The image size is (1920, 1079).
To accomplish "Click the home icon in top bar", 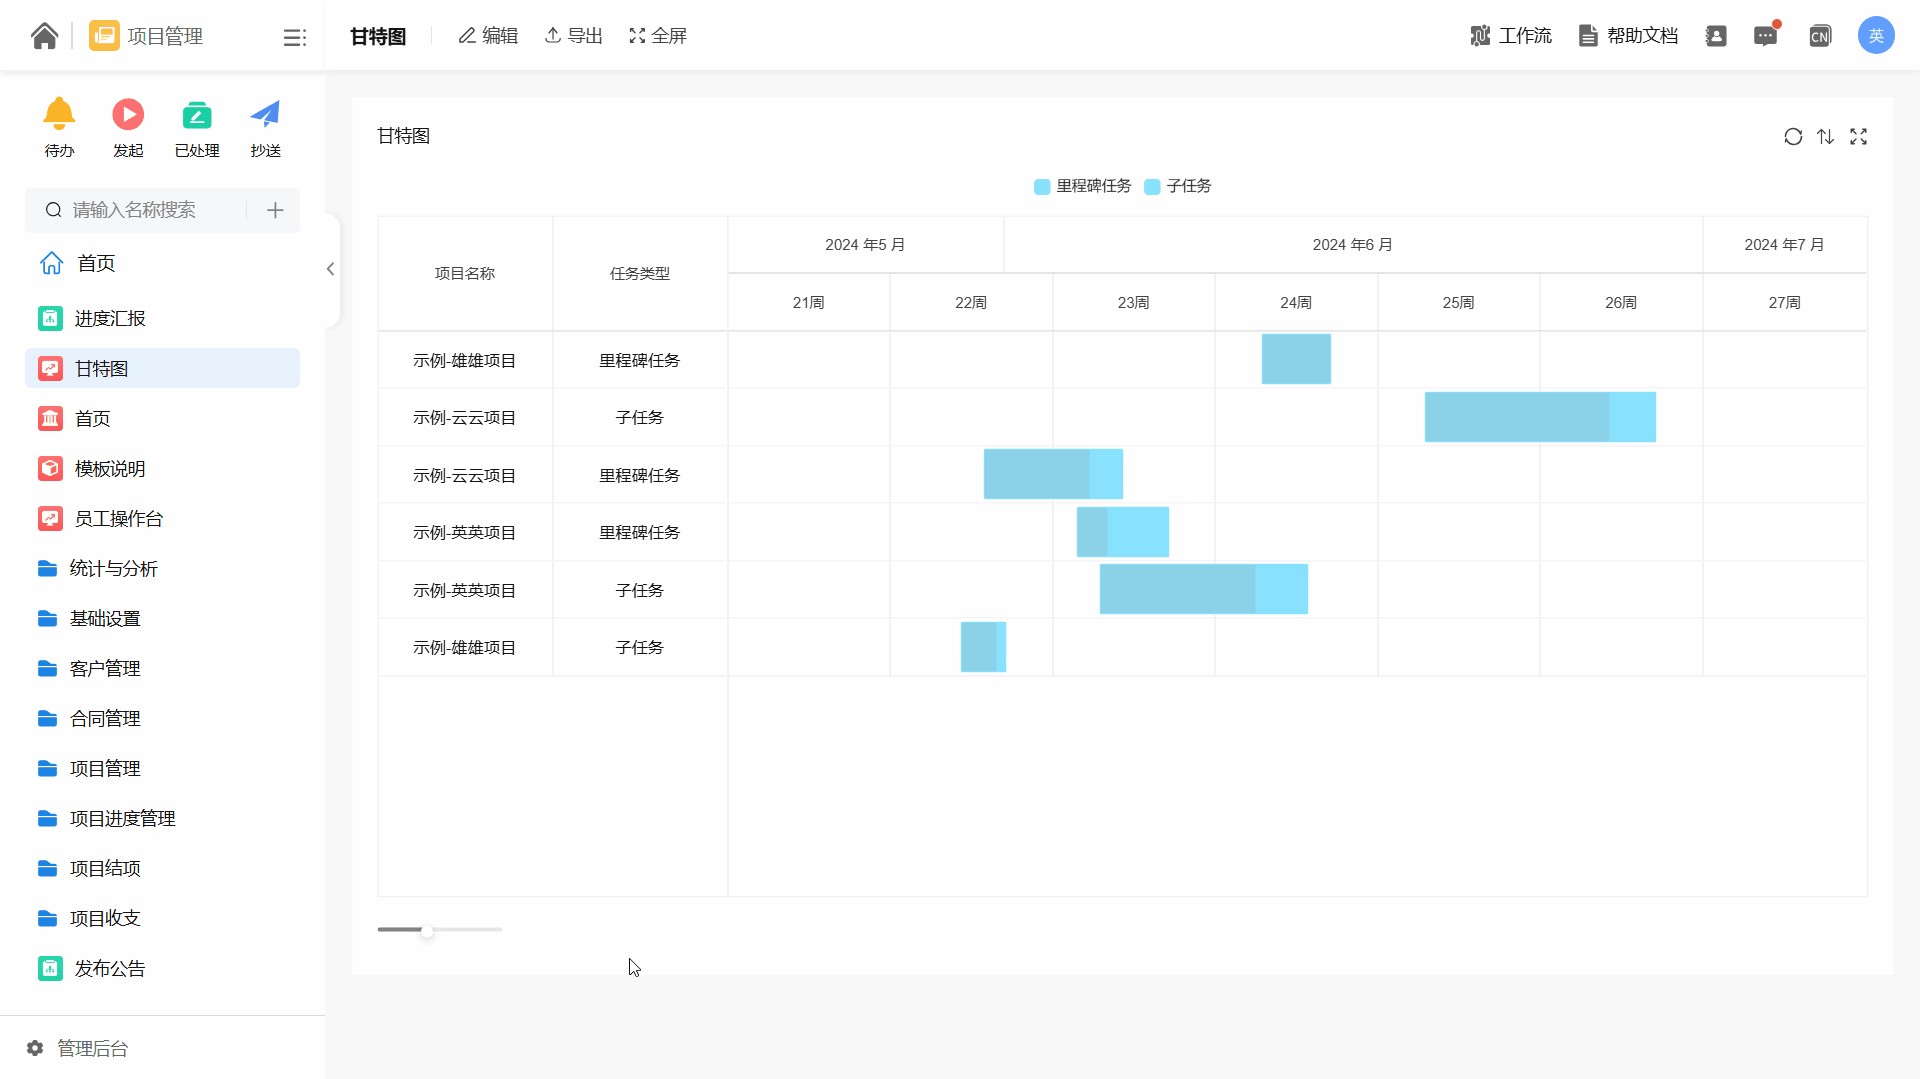I will click(x=44, y=36).
